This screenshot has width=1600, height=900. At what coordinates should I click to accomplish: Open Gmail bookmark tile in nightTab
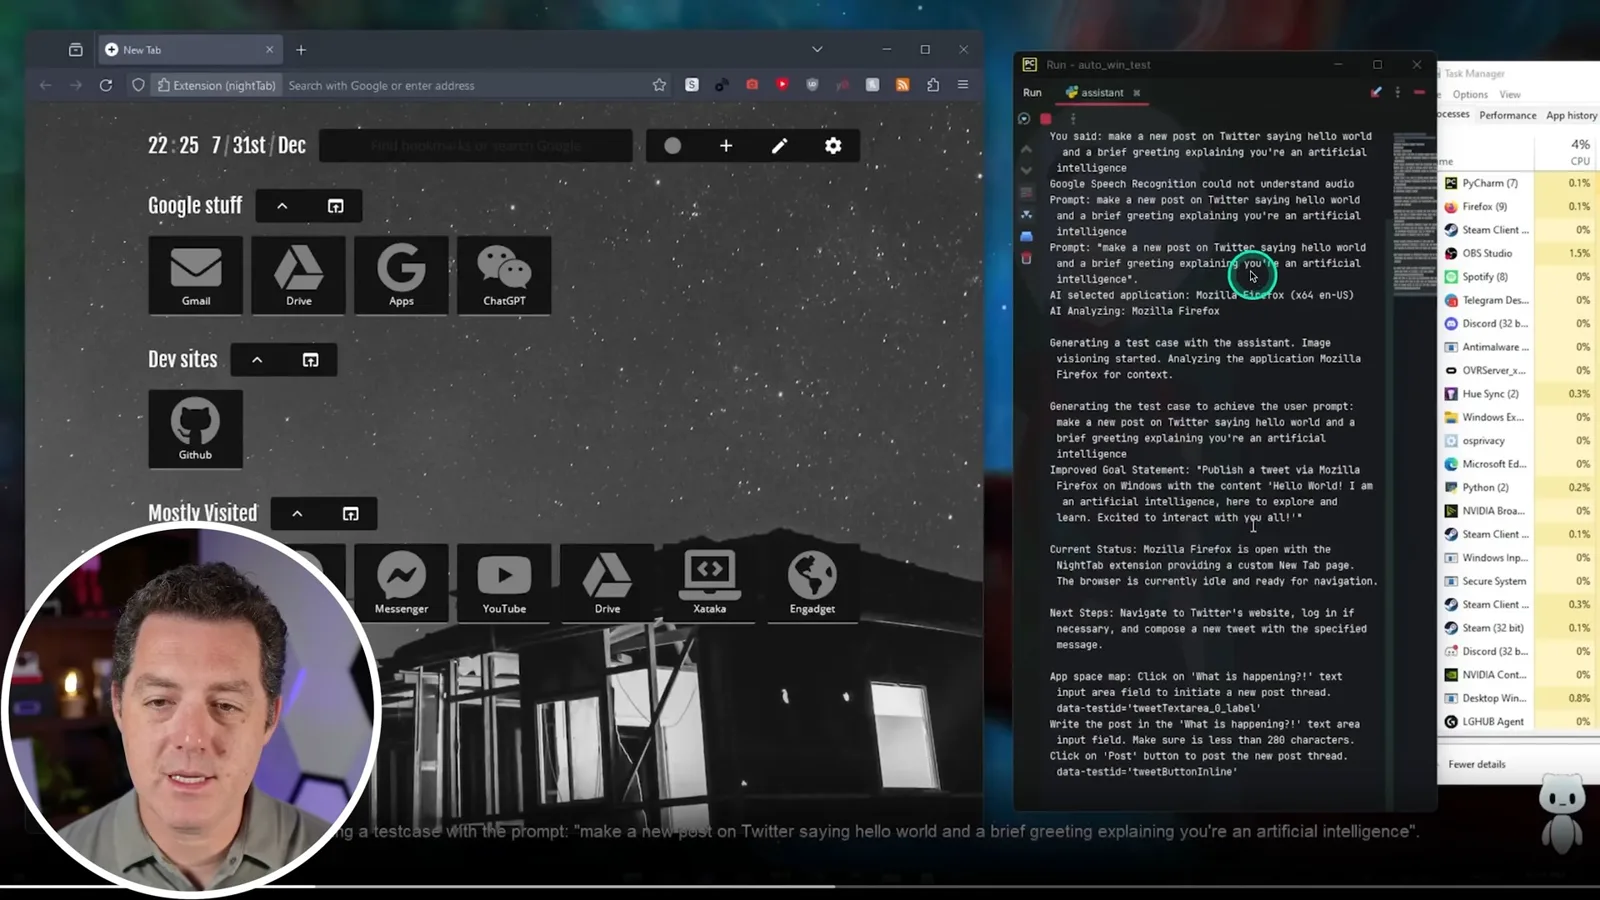coord(196,275)
